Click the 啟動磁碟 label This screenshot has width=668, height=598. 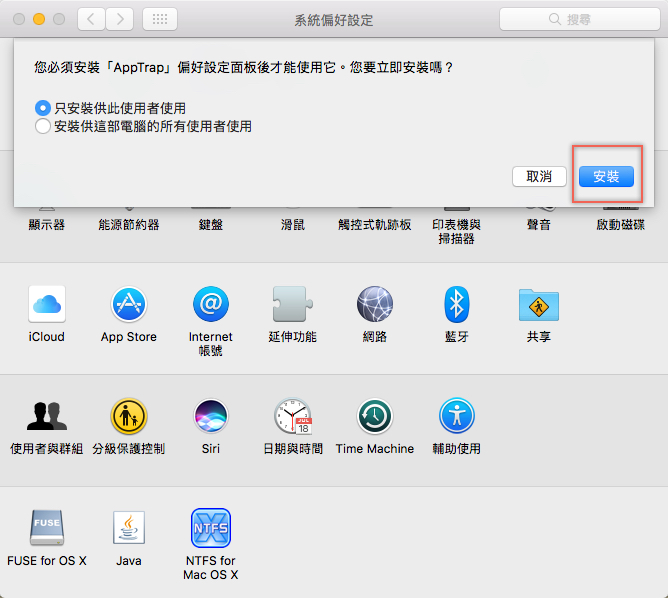621,224
